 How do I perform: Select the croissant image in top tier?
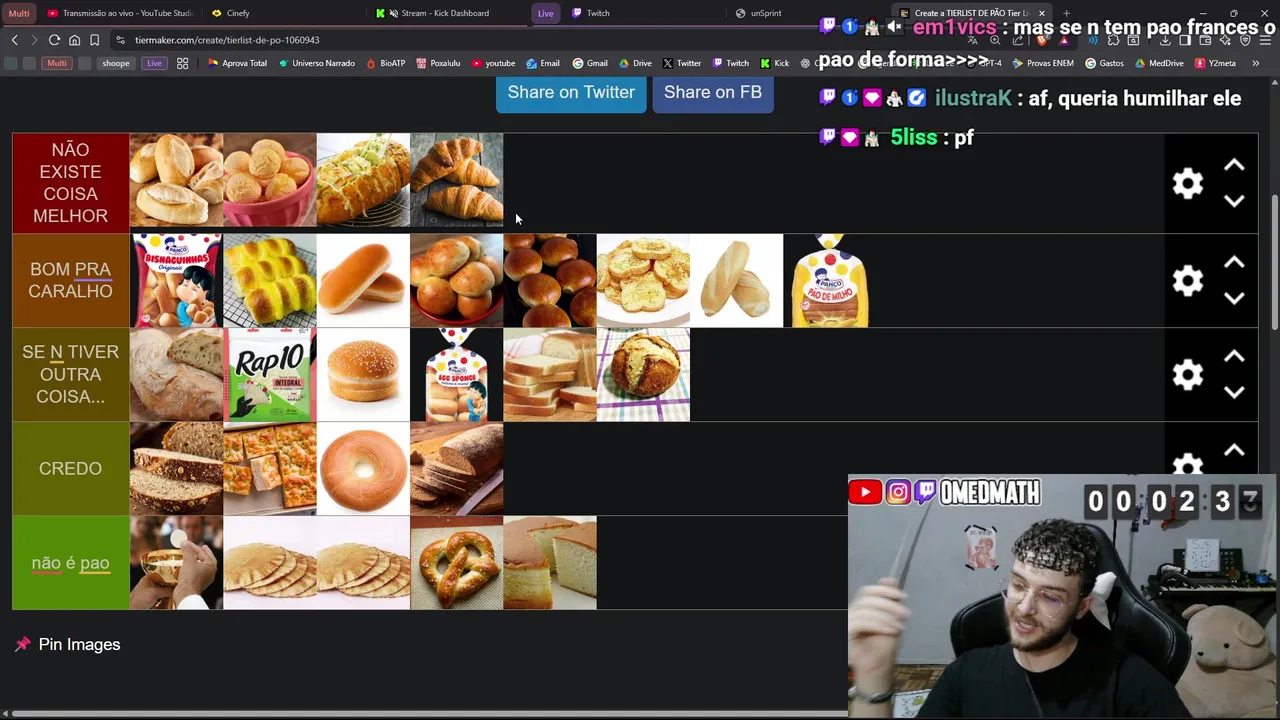(456, 180)
